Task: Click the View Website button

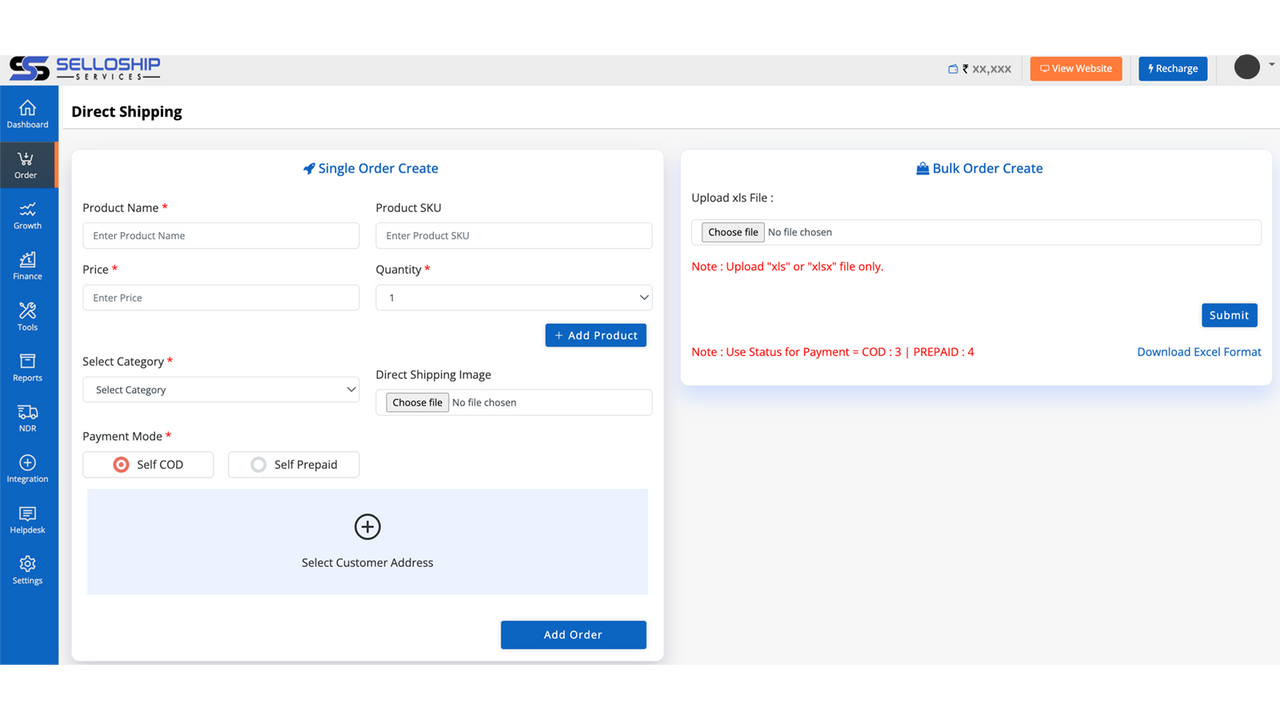Action: (1076, 69)
